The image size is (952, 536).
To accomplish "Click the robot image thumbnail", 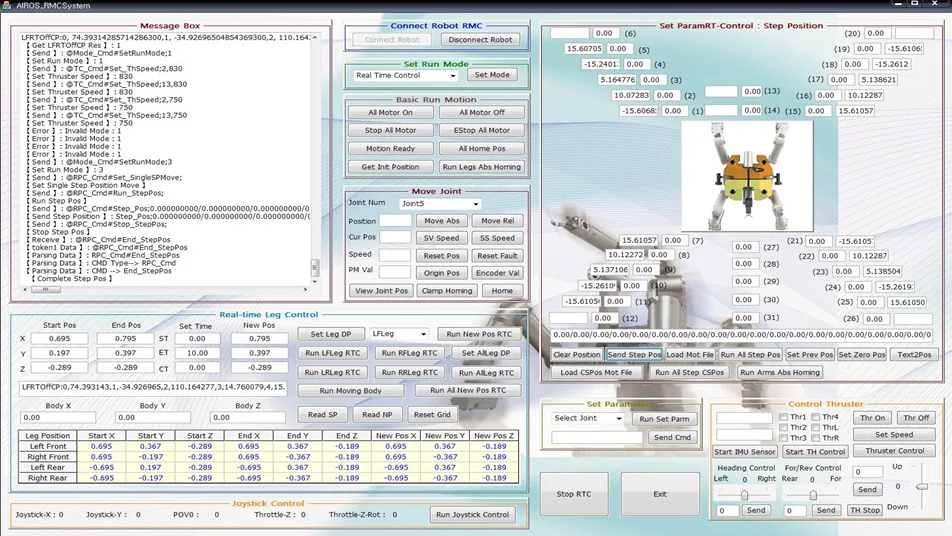I will pos(741,176).
